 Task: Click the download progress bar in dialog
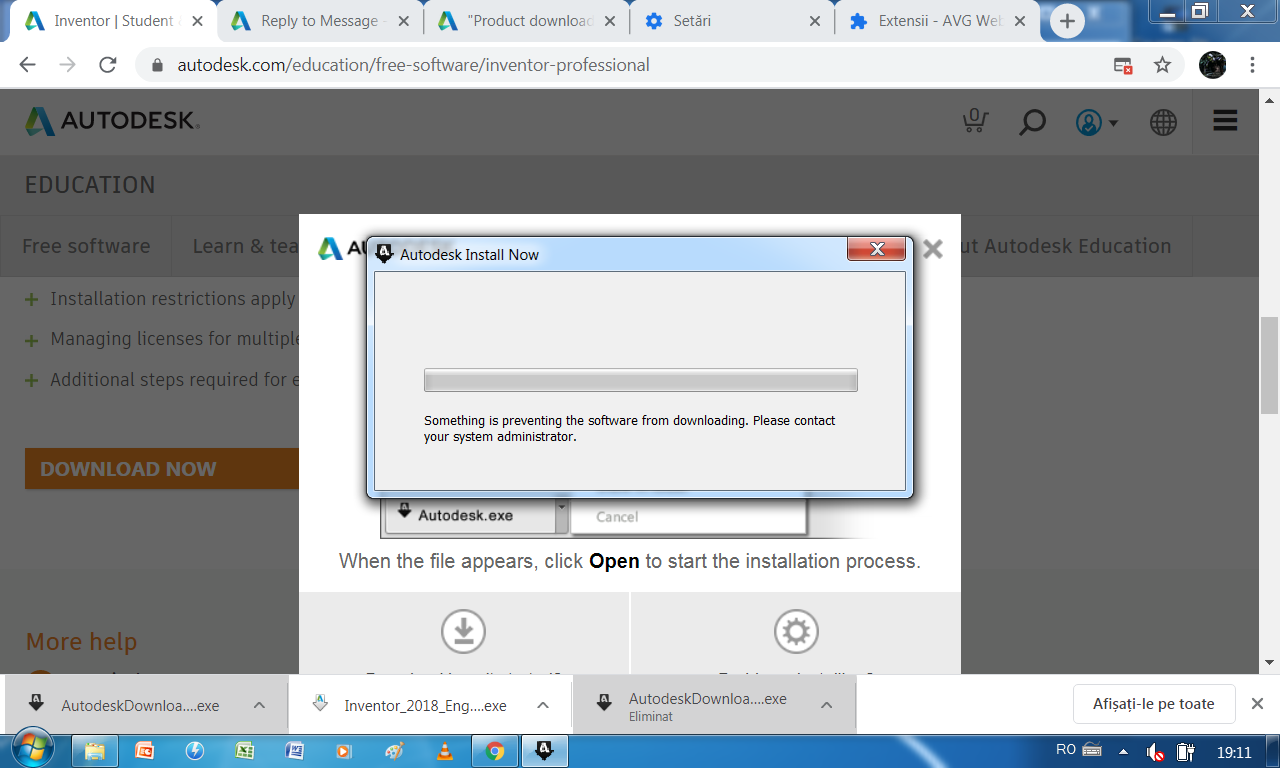pos(641,380)
